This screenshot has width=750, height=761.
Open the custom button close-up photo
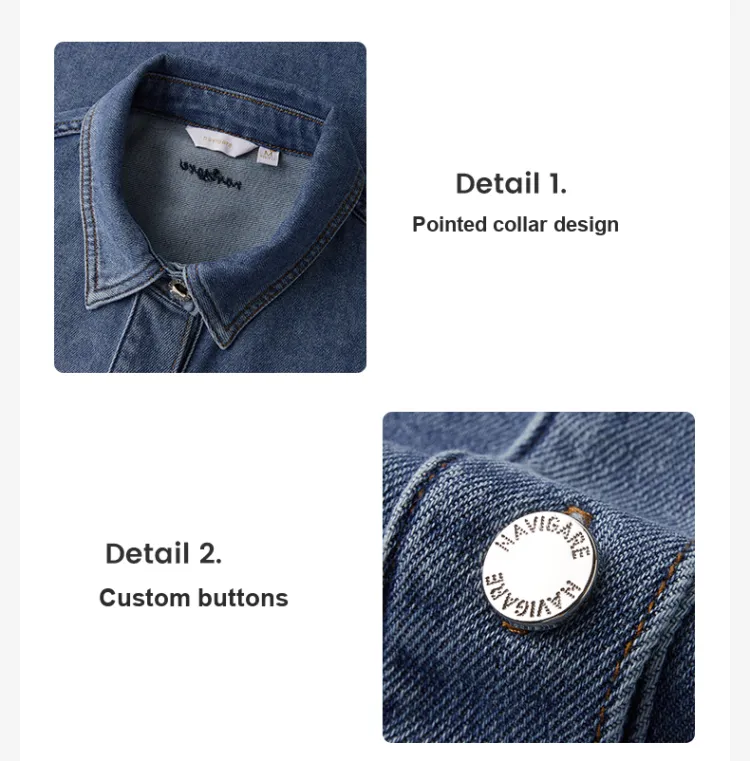click(538, 577)
